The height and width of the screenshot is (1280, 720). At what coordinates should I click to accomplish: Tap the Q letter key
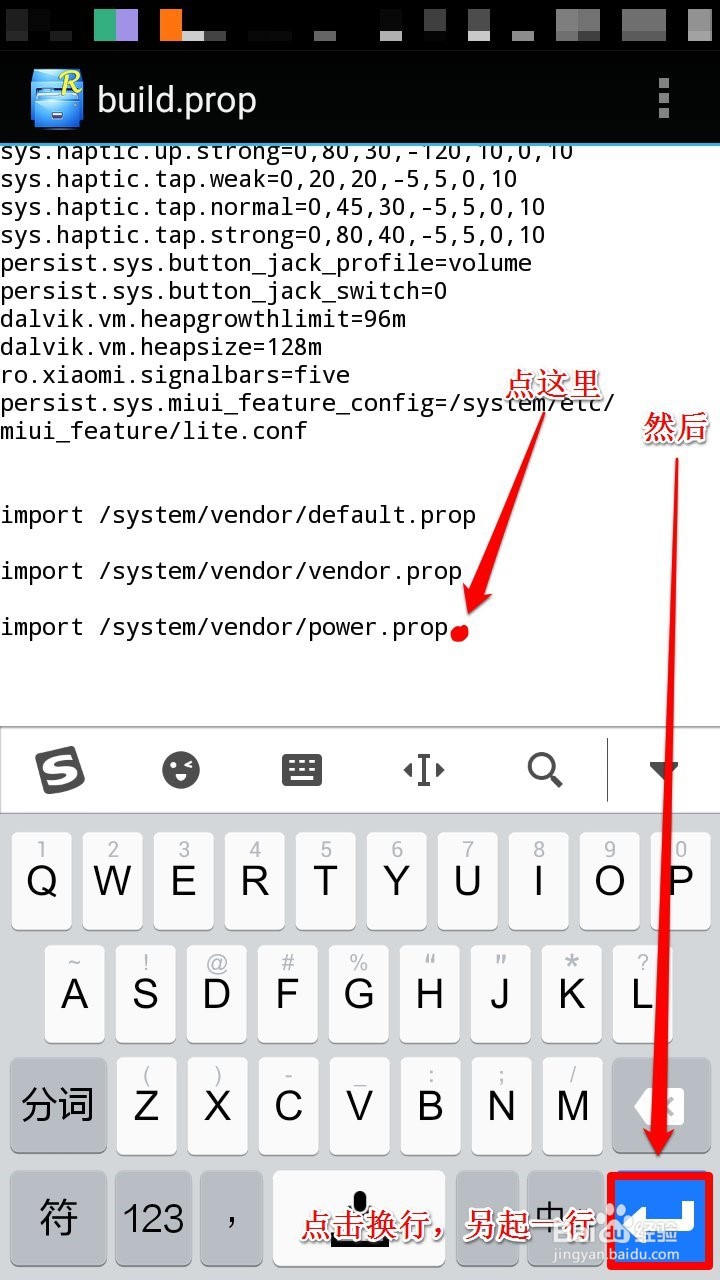(41, 880)
